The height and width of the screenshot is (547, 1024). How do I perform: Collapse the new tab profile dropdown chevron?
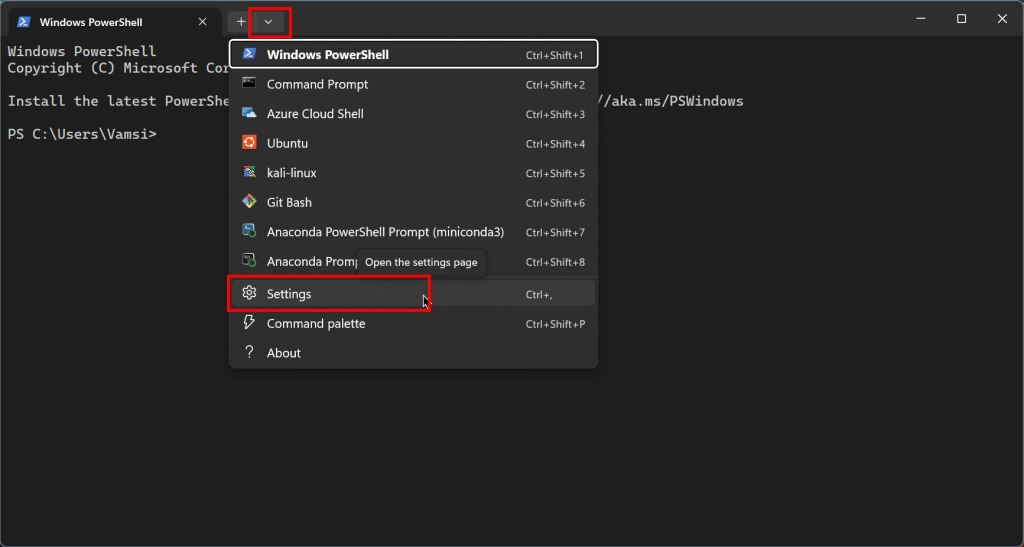[268, 21]
